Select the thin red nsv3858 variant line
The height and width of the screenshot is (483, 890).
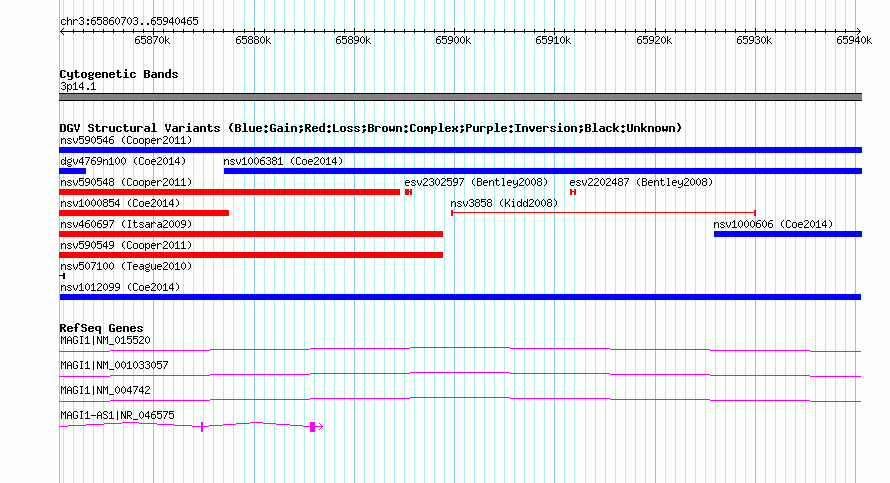pyautogui.click(x=603, y=213)
